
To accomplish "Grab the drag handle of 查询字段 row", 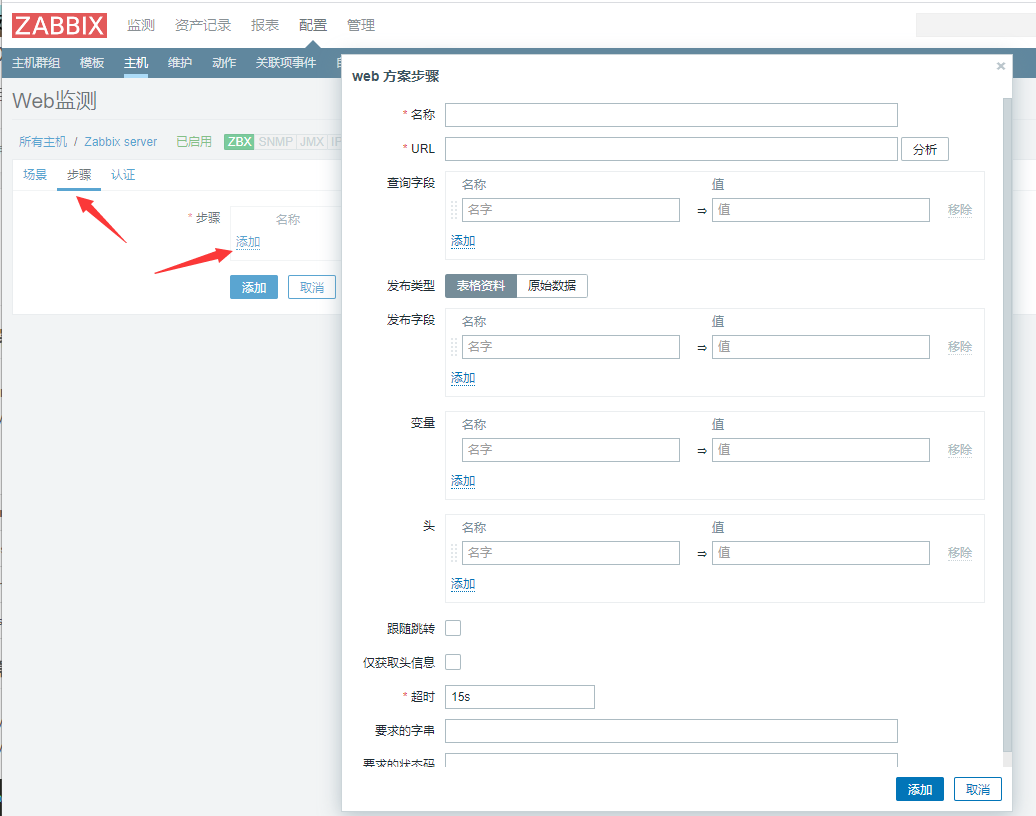I will (x=454, y=210).
